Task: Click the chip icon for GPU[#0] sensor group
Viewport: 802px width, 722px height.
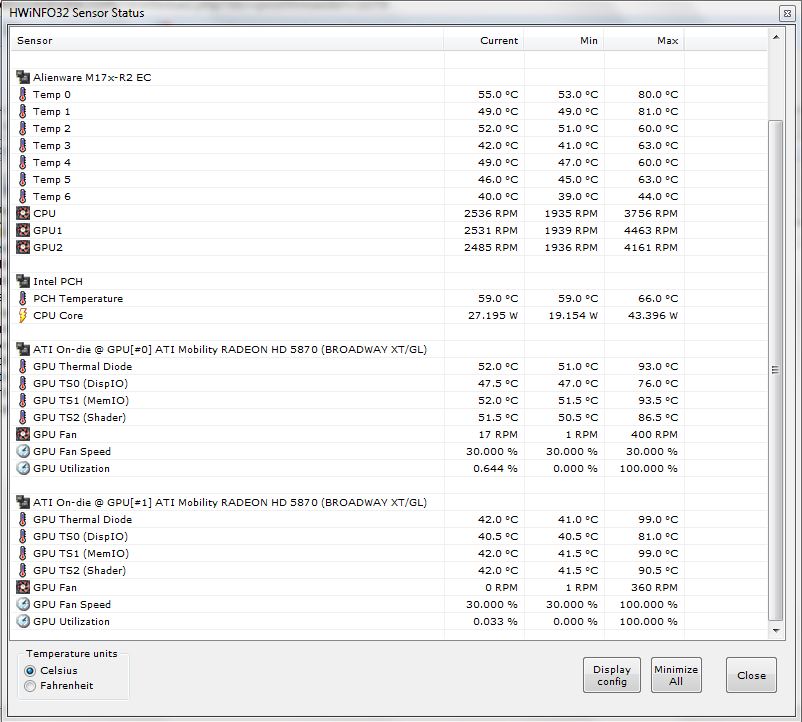Action: click(23, 349)
